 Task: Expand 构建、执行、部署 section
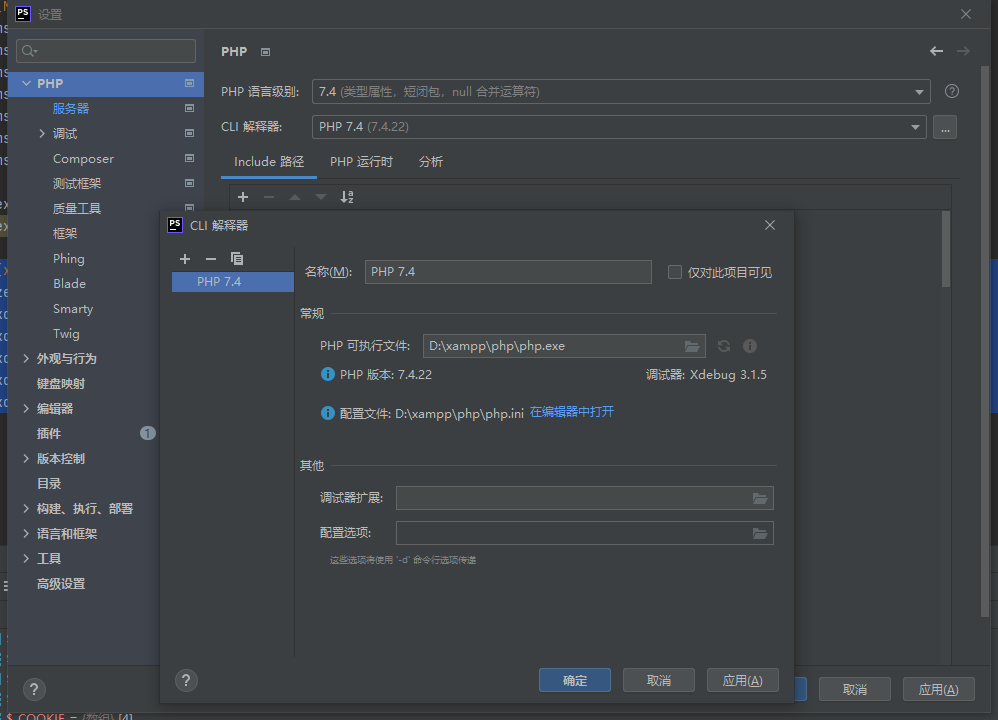pos(26,509)
